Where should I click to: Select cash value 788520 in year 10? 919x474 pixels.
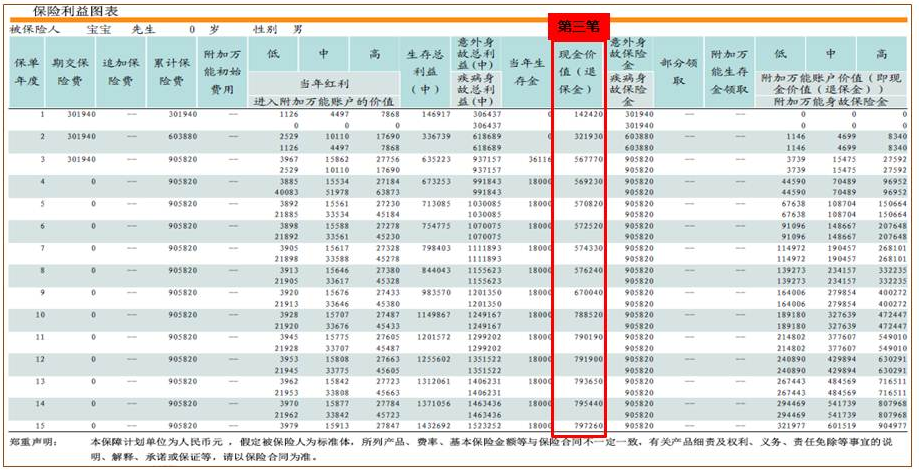[587, 315]
